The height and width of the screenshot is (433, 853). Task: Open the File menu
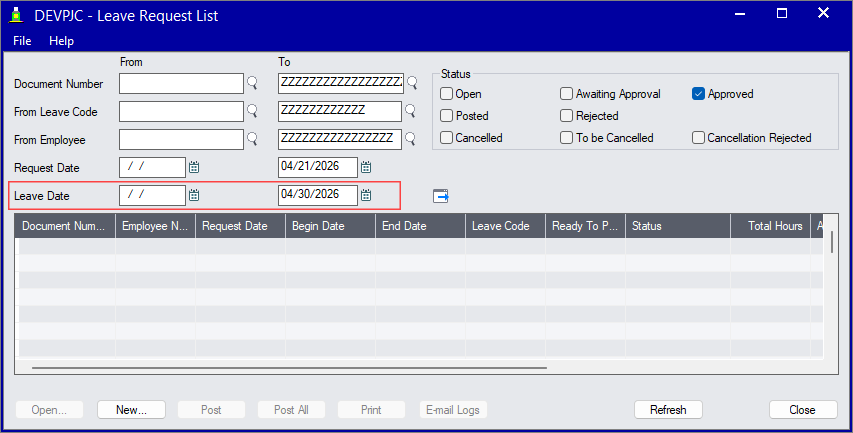(22, 41)
